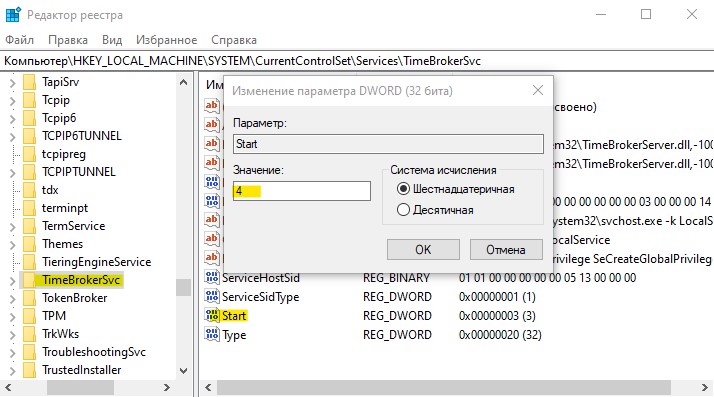
Task: Click the Отмена button
Action: (x=506, y=249)
